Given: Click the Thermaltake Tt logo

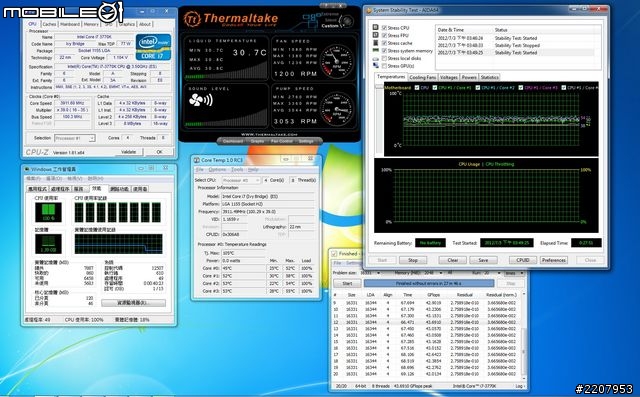Looking at the screenshot, I should pyautogui.click(x=192, y=19).
